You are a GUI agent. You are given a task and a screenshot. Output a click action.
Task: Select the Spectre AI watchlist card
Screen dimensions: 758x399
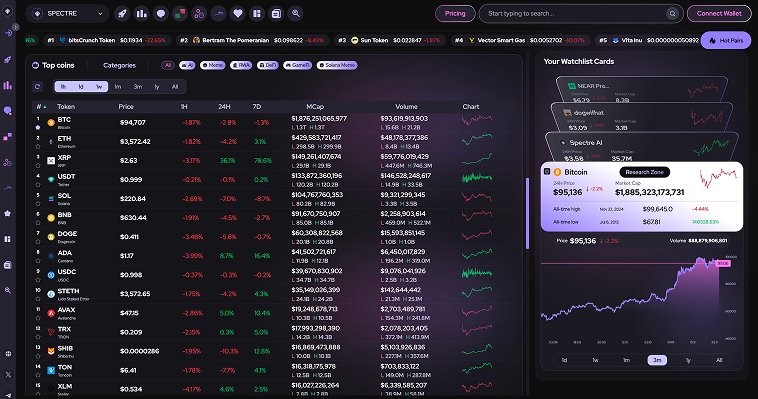(641, 148)
